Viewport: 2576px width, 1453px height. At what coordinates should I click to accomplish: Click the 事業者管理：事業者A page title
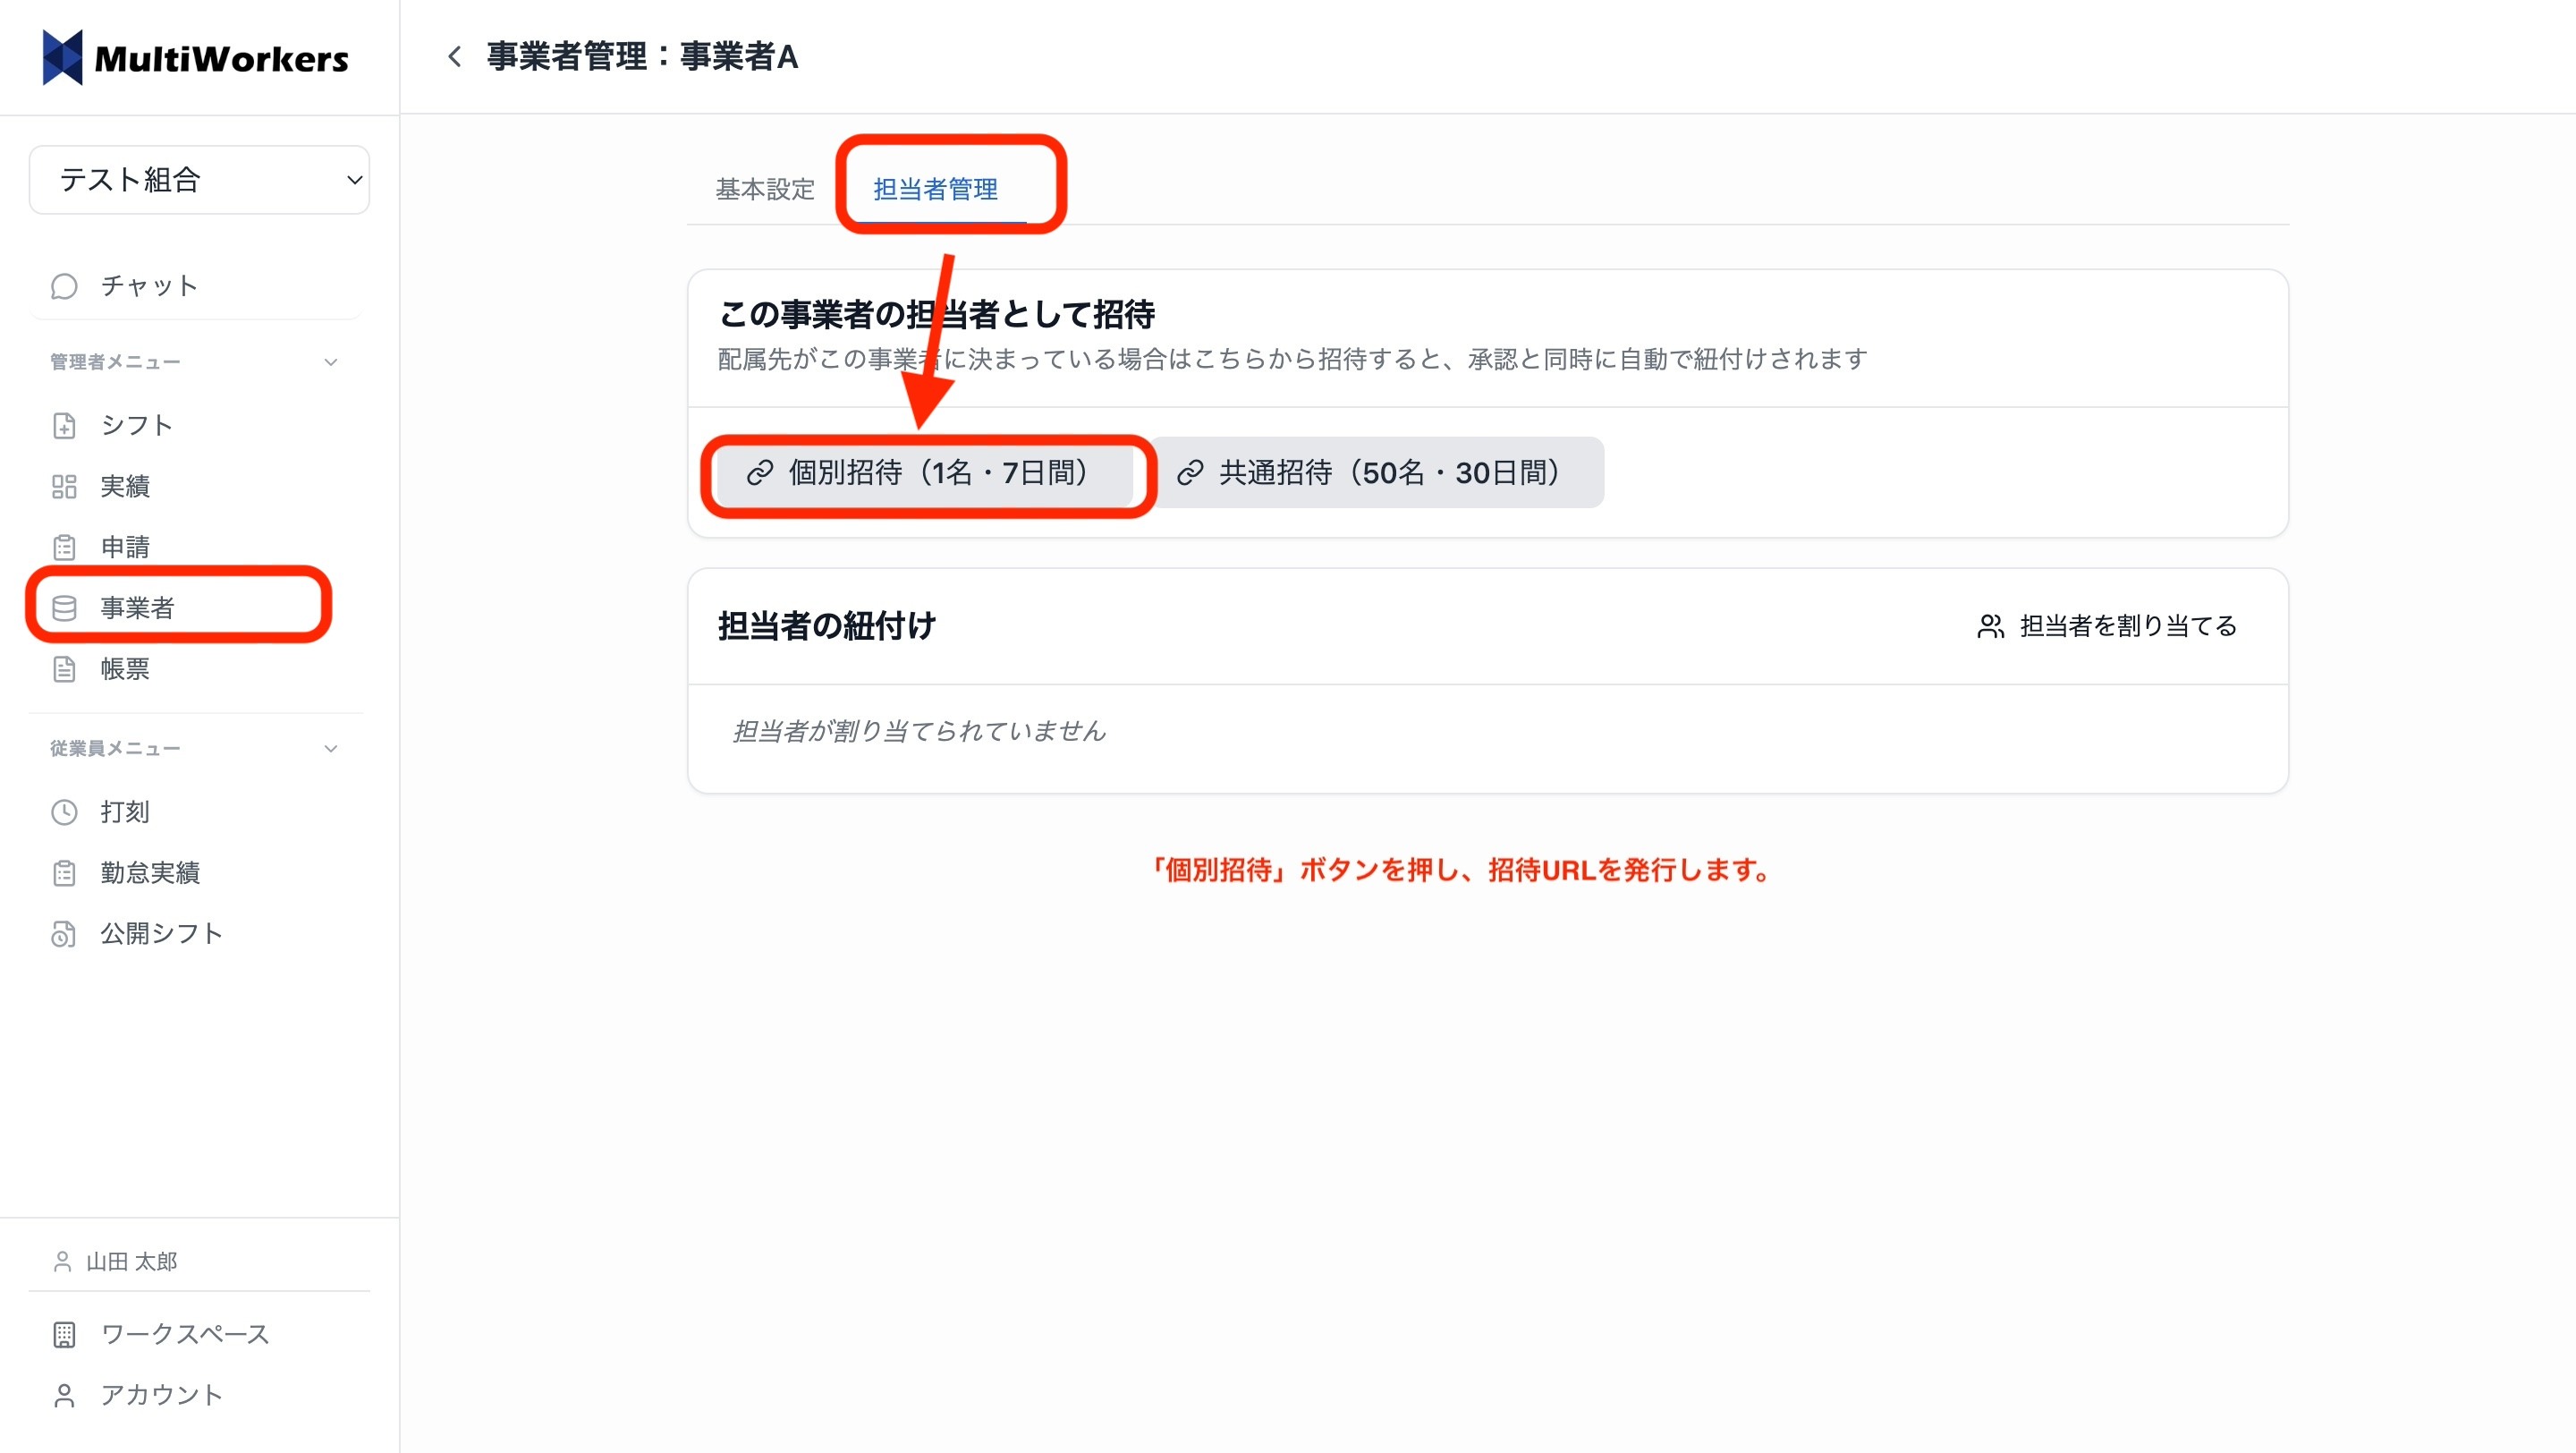pyautogui.click(x=642, y=56)
